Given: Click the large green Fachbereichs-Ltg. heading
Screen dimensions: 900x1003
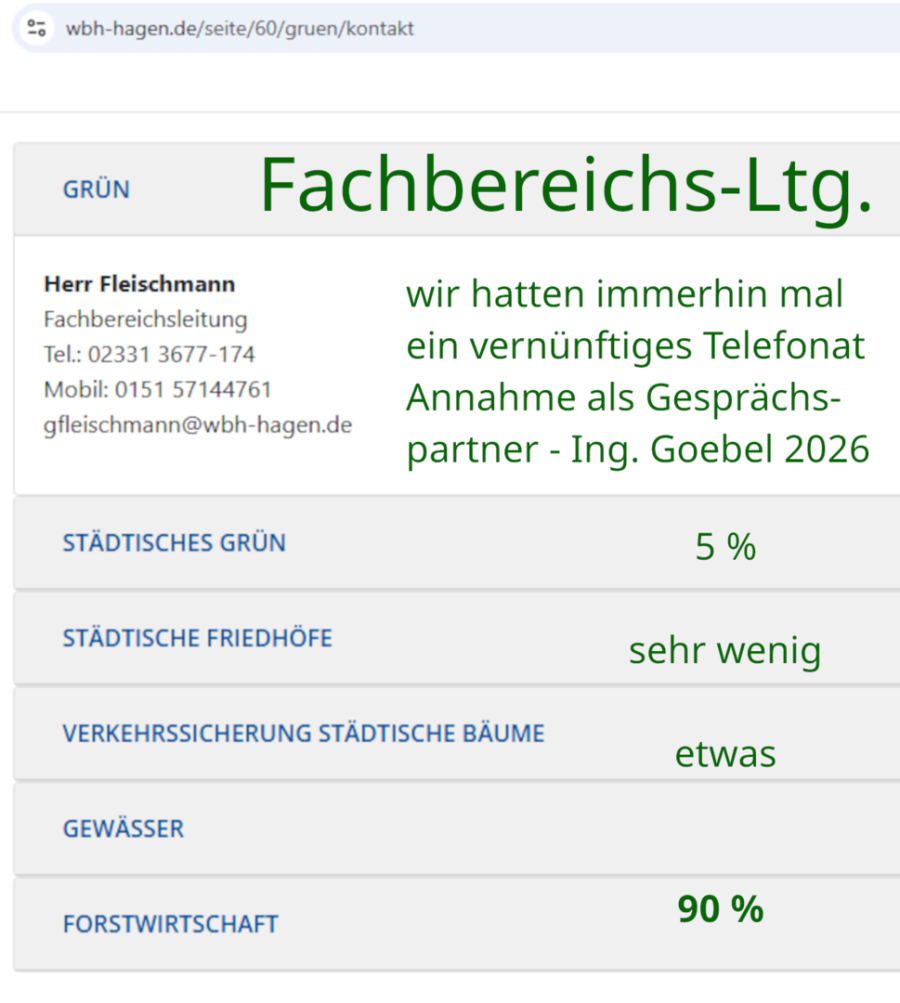Looking at the screenshot, I should [x=566, y=186].
